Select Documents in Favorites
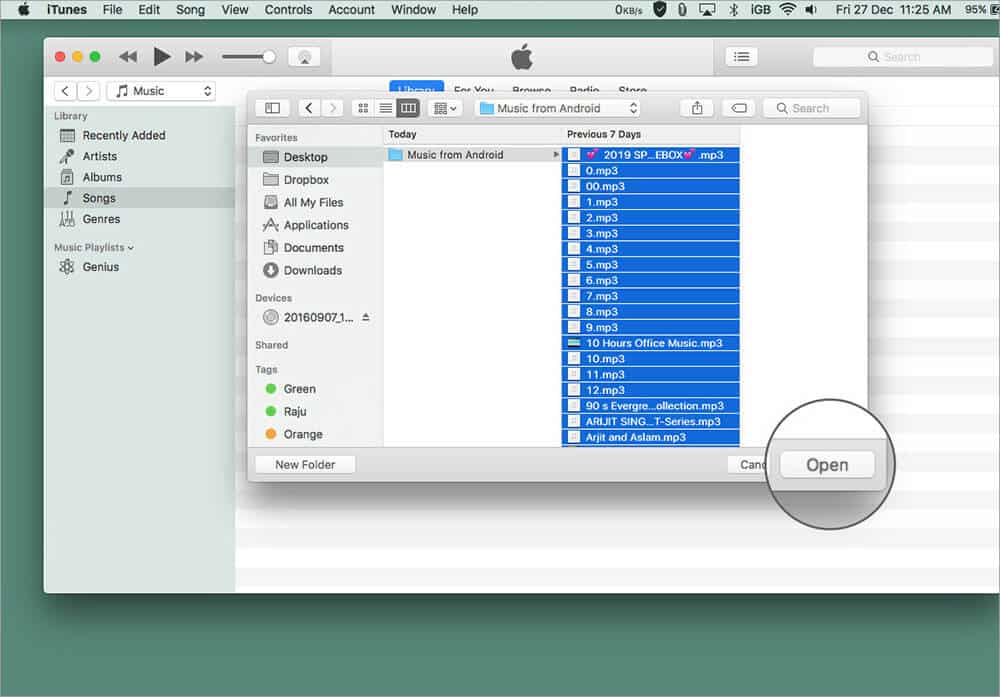 click(316, 247)
